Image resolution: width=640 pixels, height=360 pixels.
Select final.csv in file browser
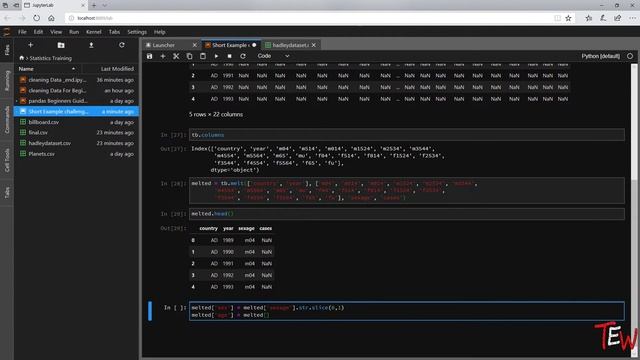click(76, 133)
